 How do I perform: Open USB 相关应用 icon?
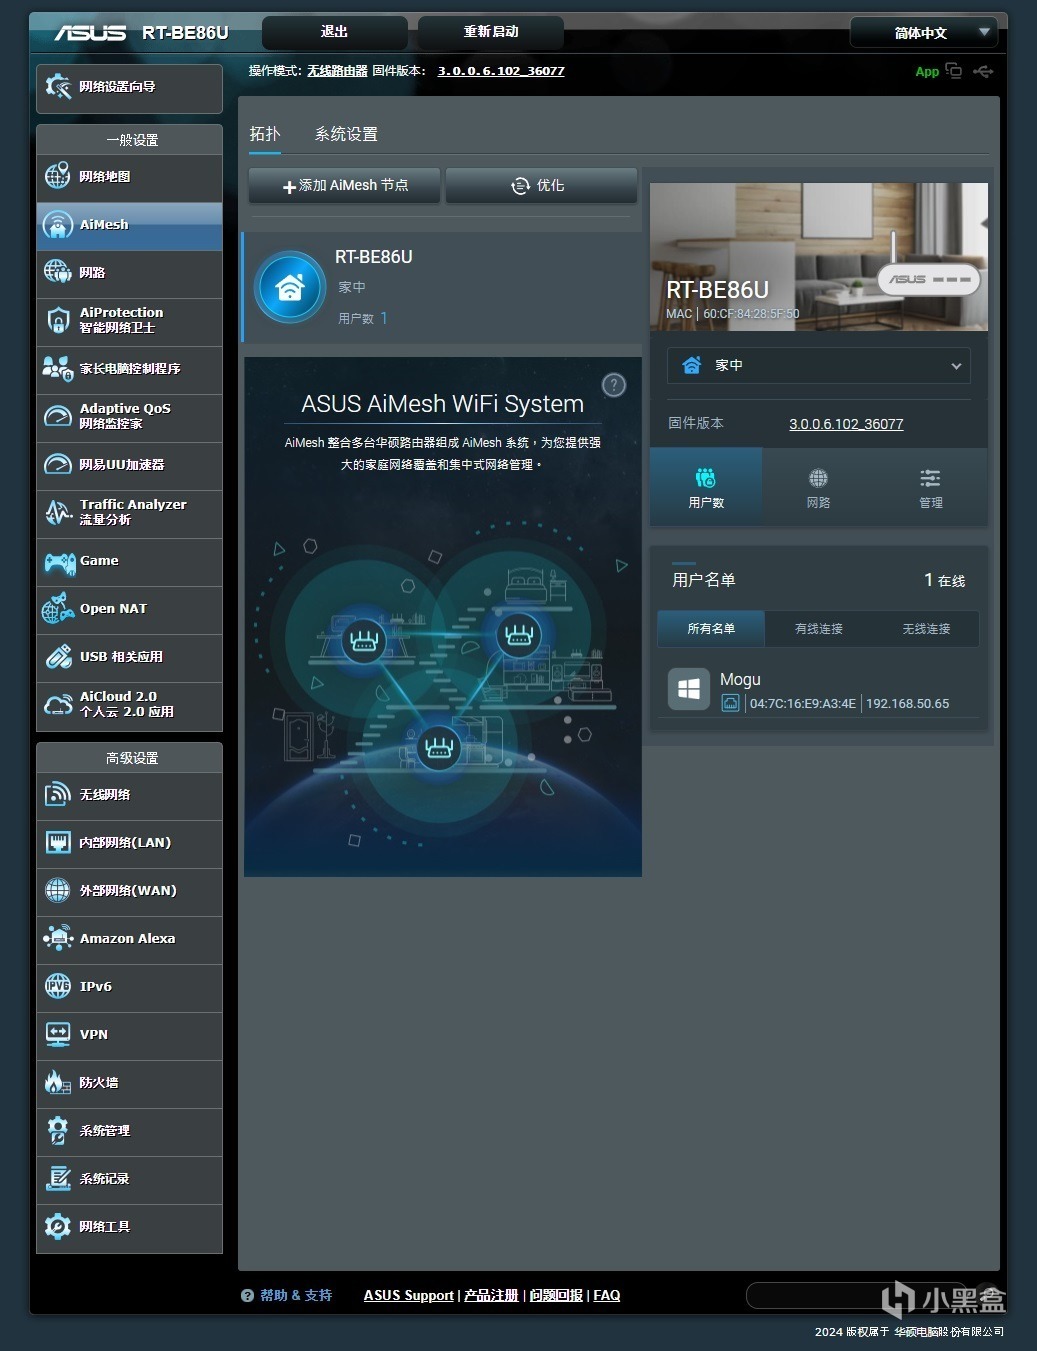[x=58, y=656]
